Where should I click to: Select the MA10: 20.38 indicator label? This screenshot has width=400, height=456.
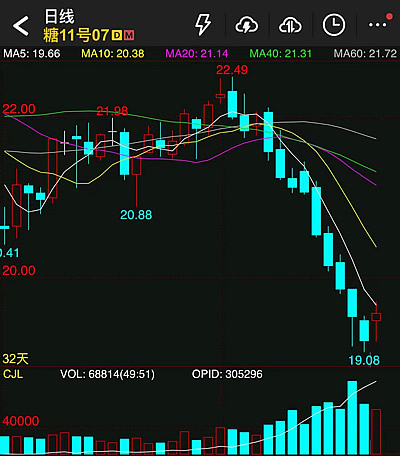point(113,54)
